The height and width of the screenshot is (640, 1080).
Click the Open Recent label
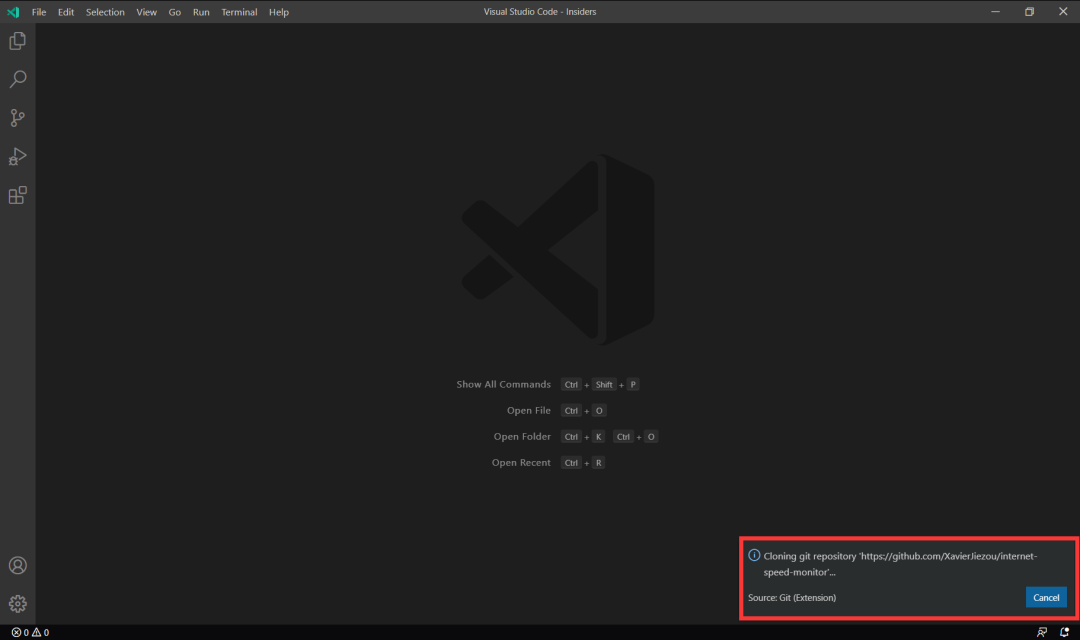point(521,463)
